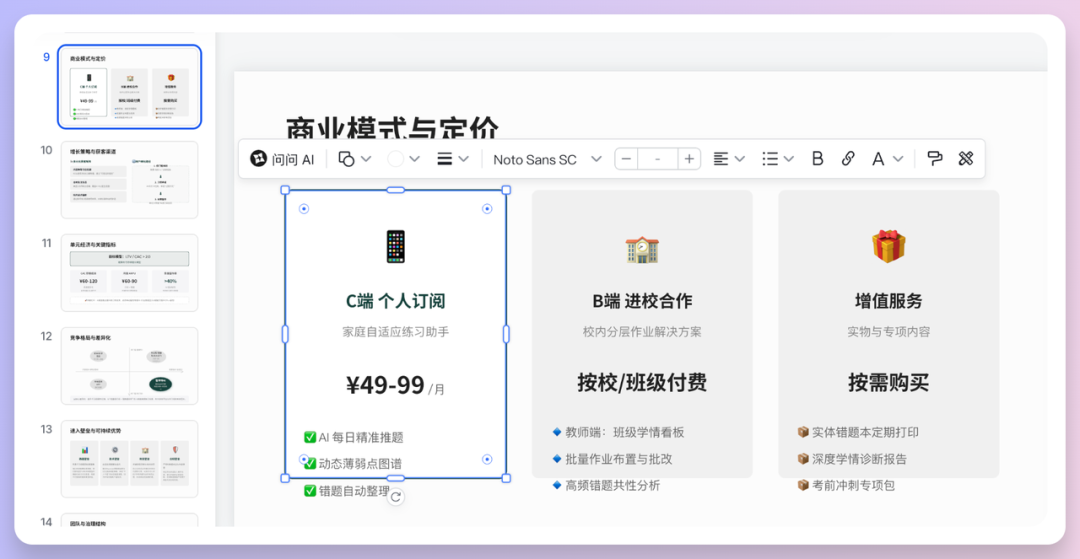Click the bullet 批量作业布置与批改
This screenshot has width=1080, height=559.
coord(612,459)
